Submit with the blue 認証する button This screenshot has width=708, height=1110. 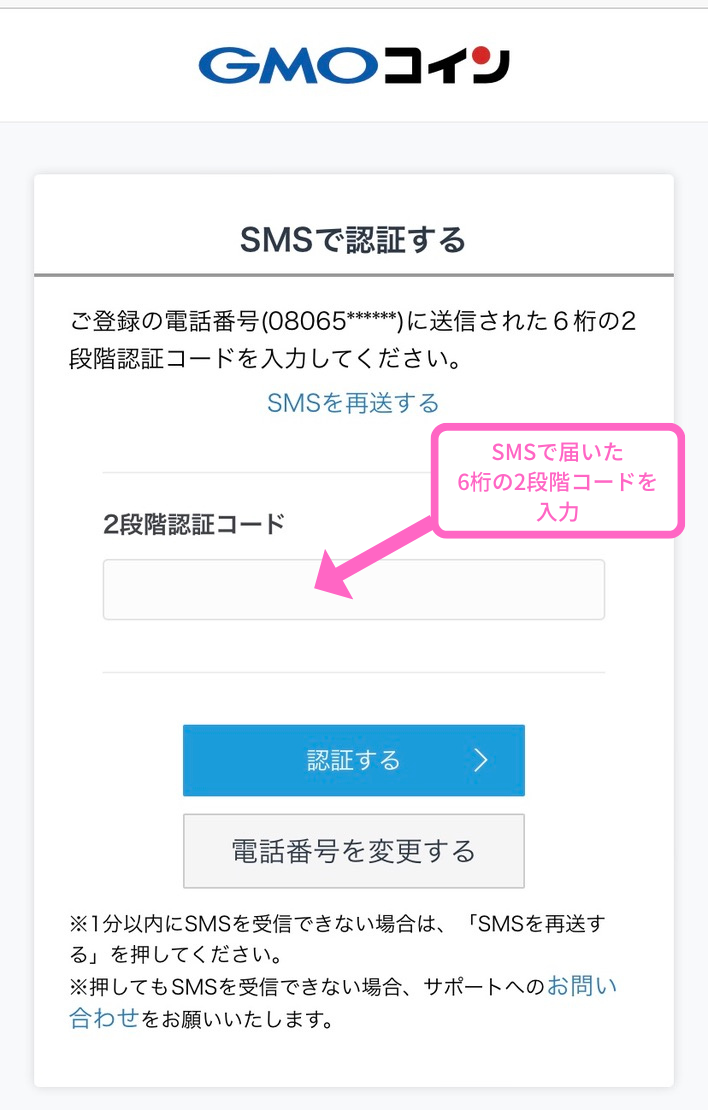click(354, 760)
